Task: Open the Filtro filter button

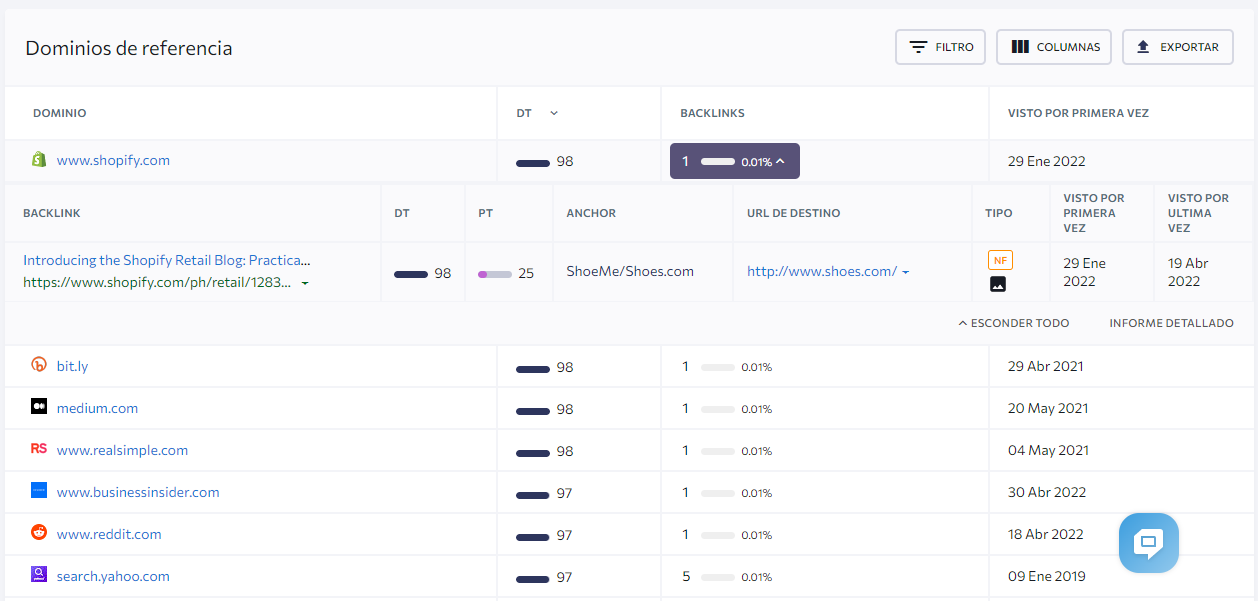Action: pyautogui.click(x=941, y=47)
